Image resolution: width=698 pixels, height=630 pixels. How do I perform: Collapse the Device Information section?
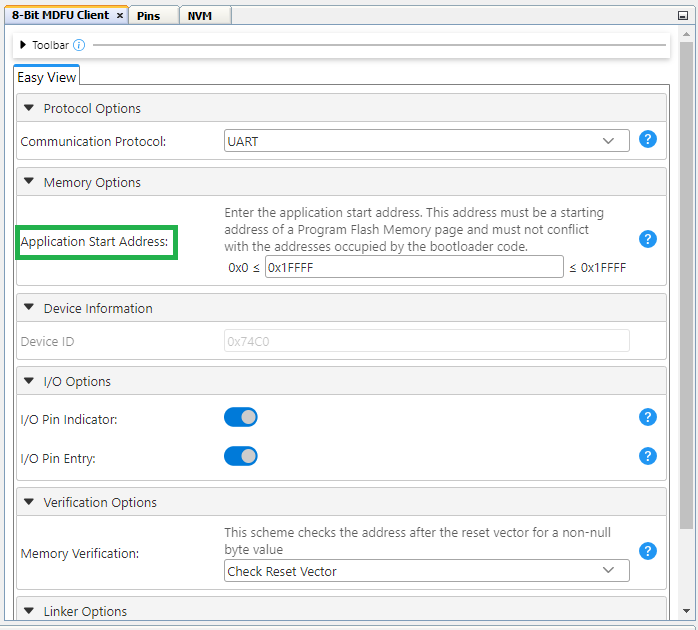(29, 308)
